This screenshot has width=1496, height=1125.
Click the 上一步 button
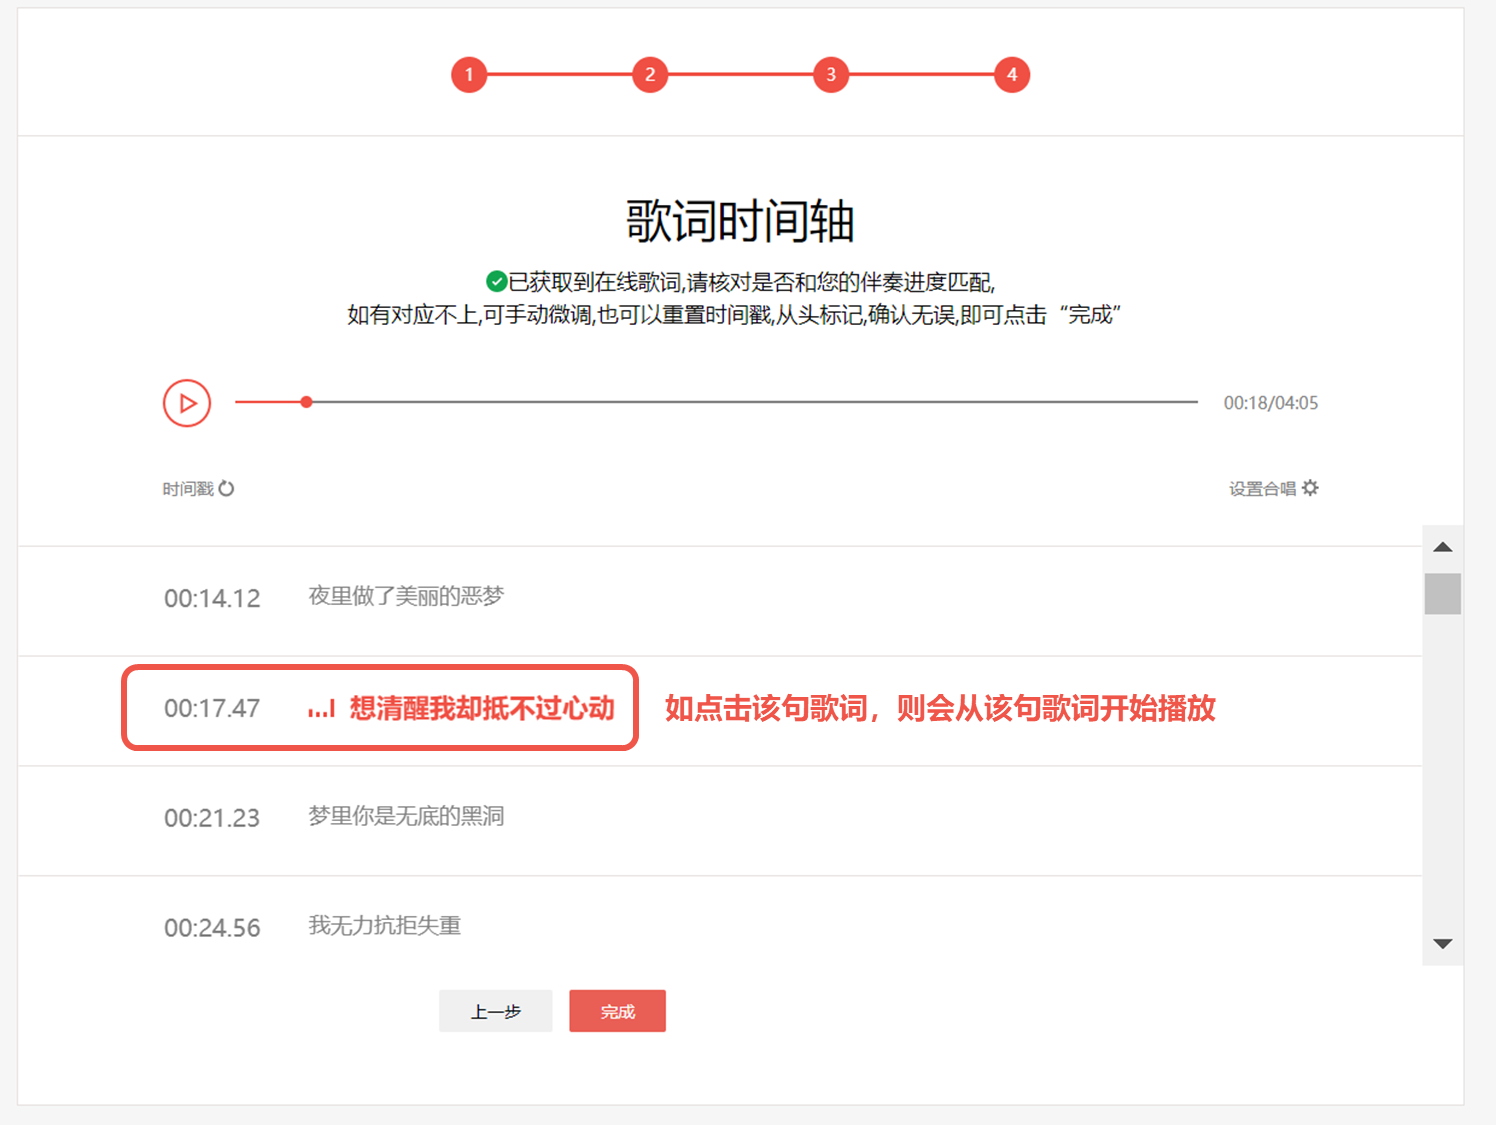495,1011
